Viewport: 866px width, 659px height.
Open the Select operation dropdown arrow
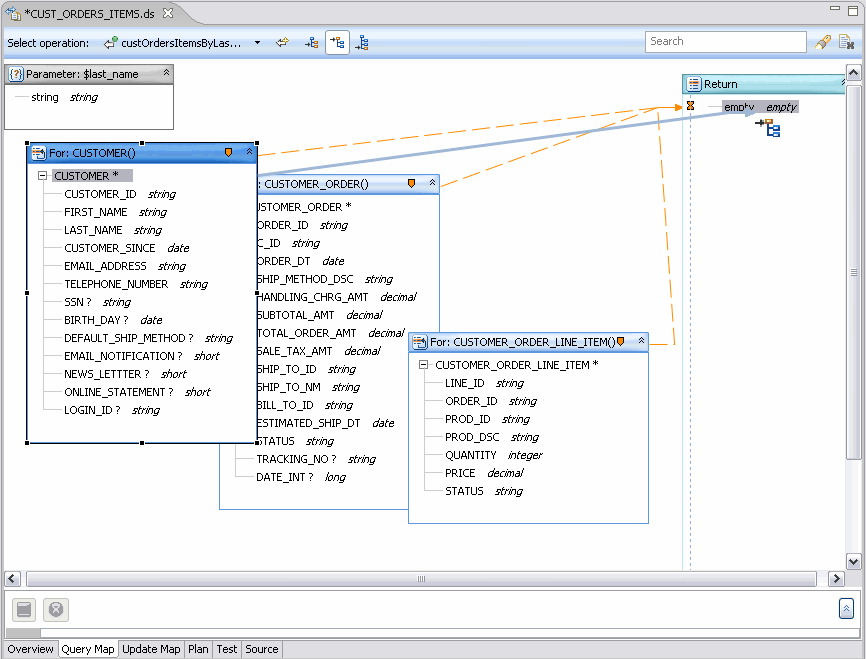click(x=257, y=43)
